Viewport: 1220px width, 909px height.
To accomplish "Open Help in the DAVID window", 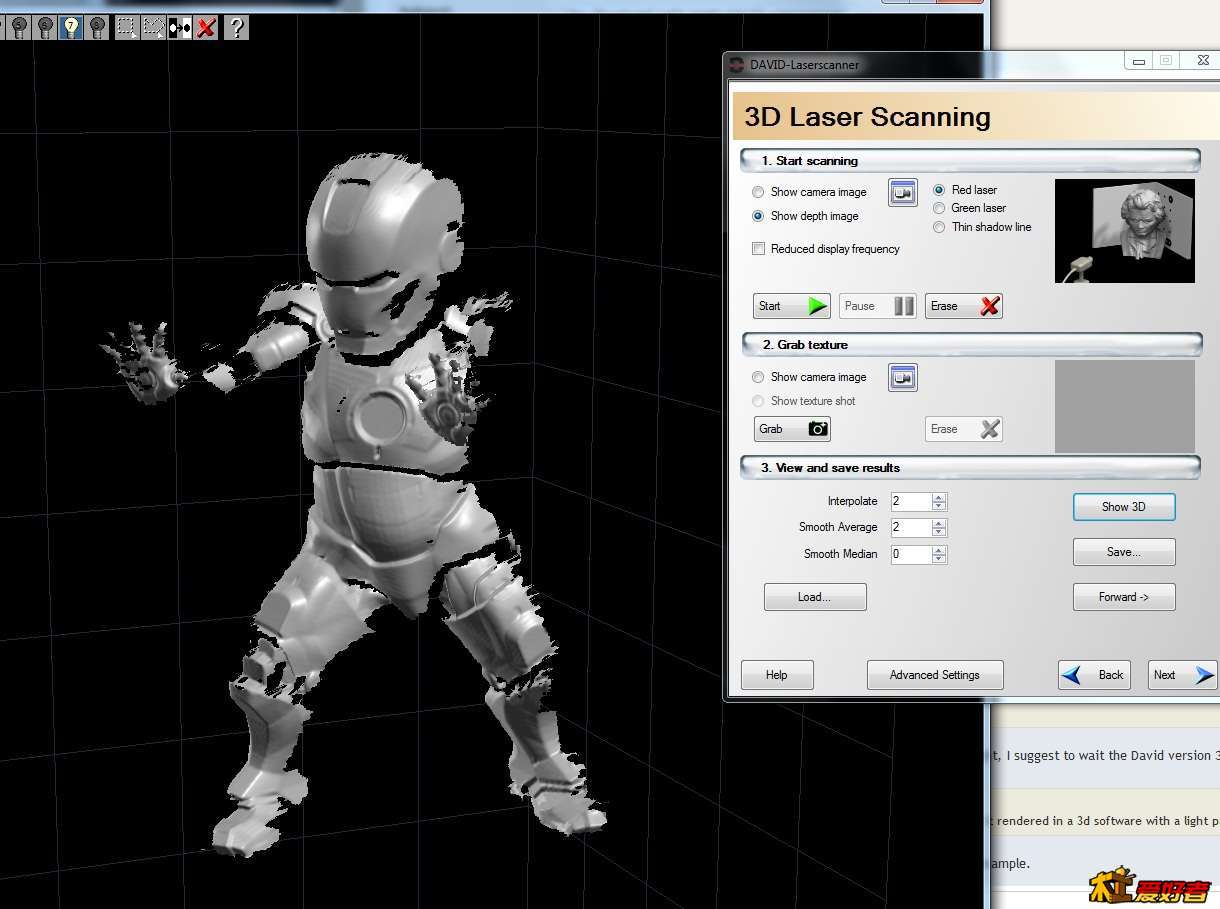I will coord(777,675).
